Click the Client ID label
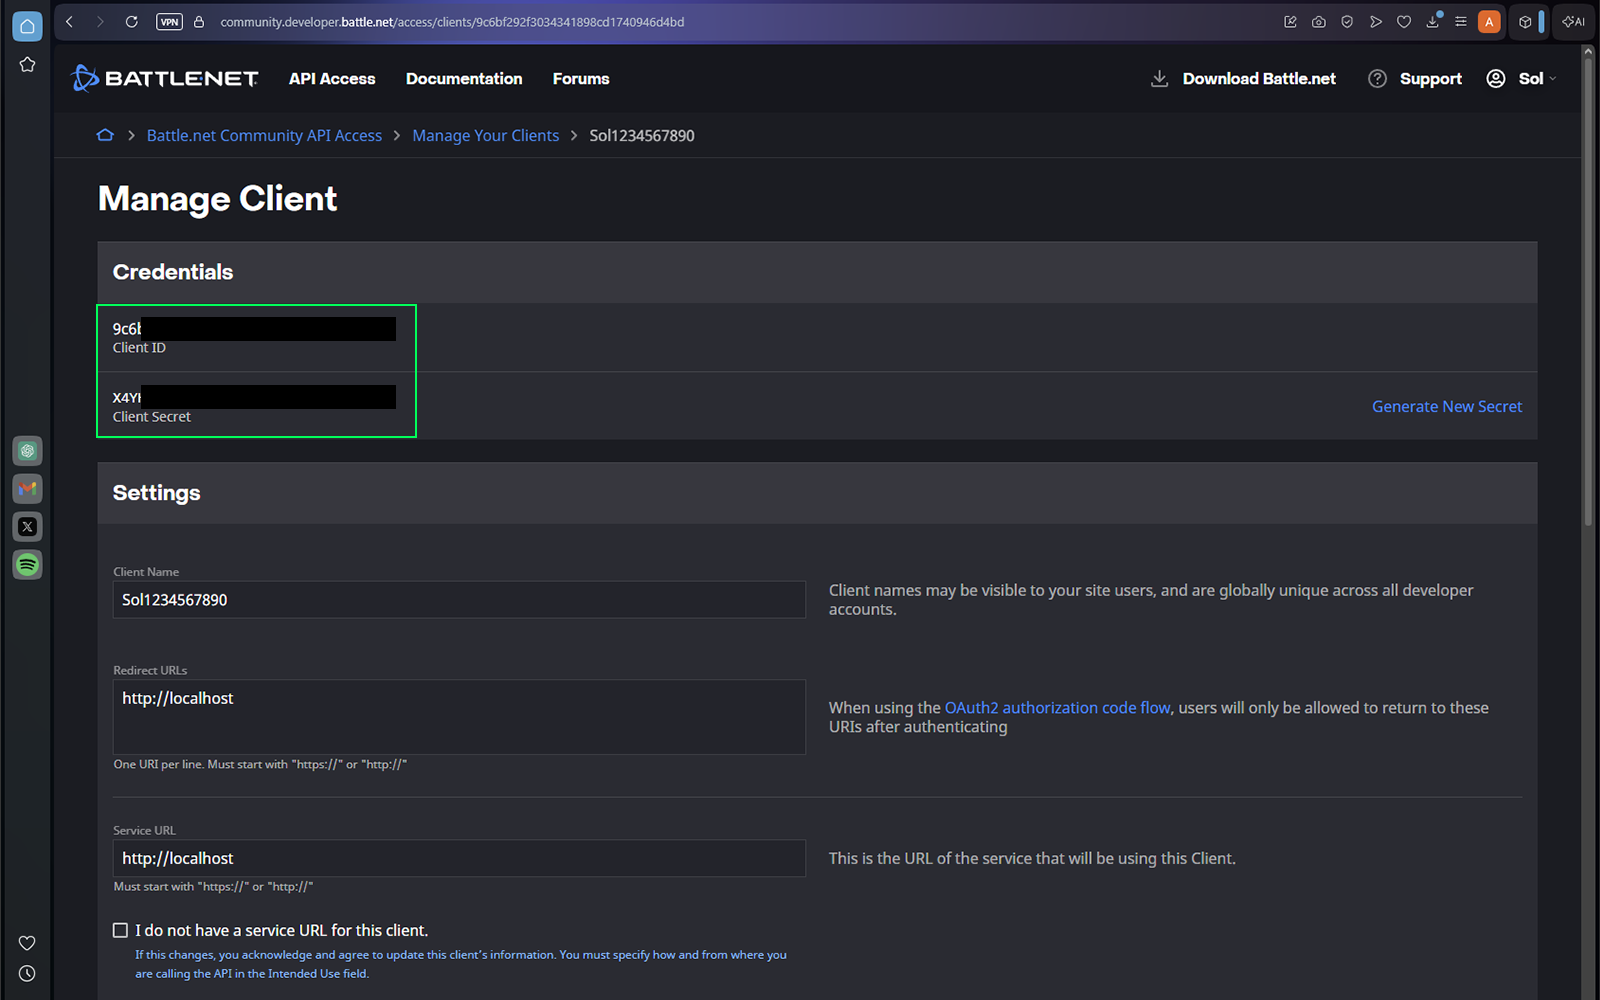The height and width of the screenshot is (1000, 1600). pos(139,348)
